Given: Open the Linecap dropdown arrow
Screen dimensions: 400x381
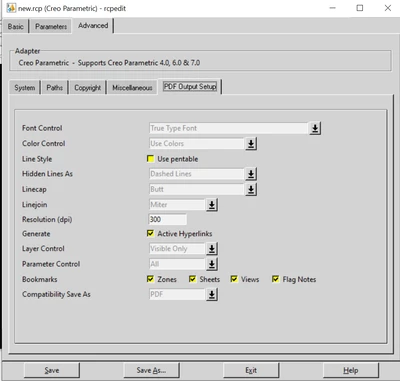Looking at the screenshot, I should pyautogui.click(x=251, y=189).
